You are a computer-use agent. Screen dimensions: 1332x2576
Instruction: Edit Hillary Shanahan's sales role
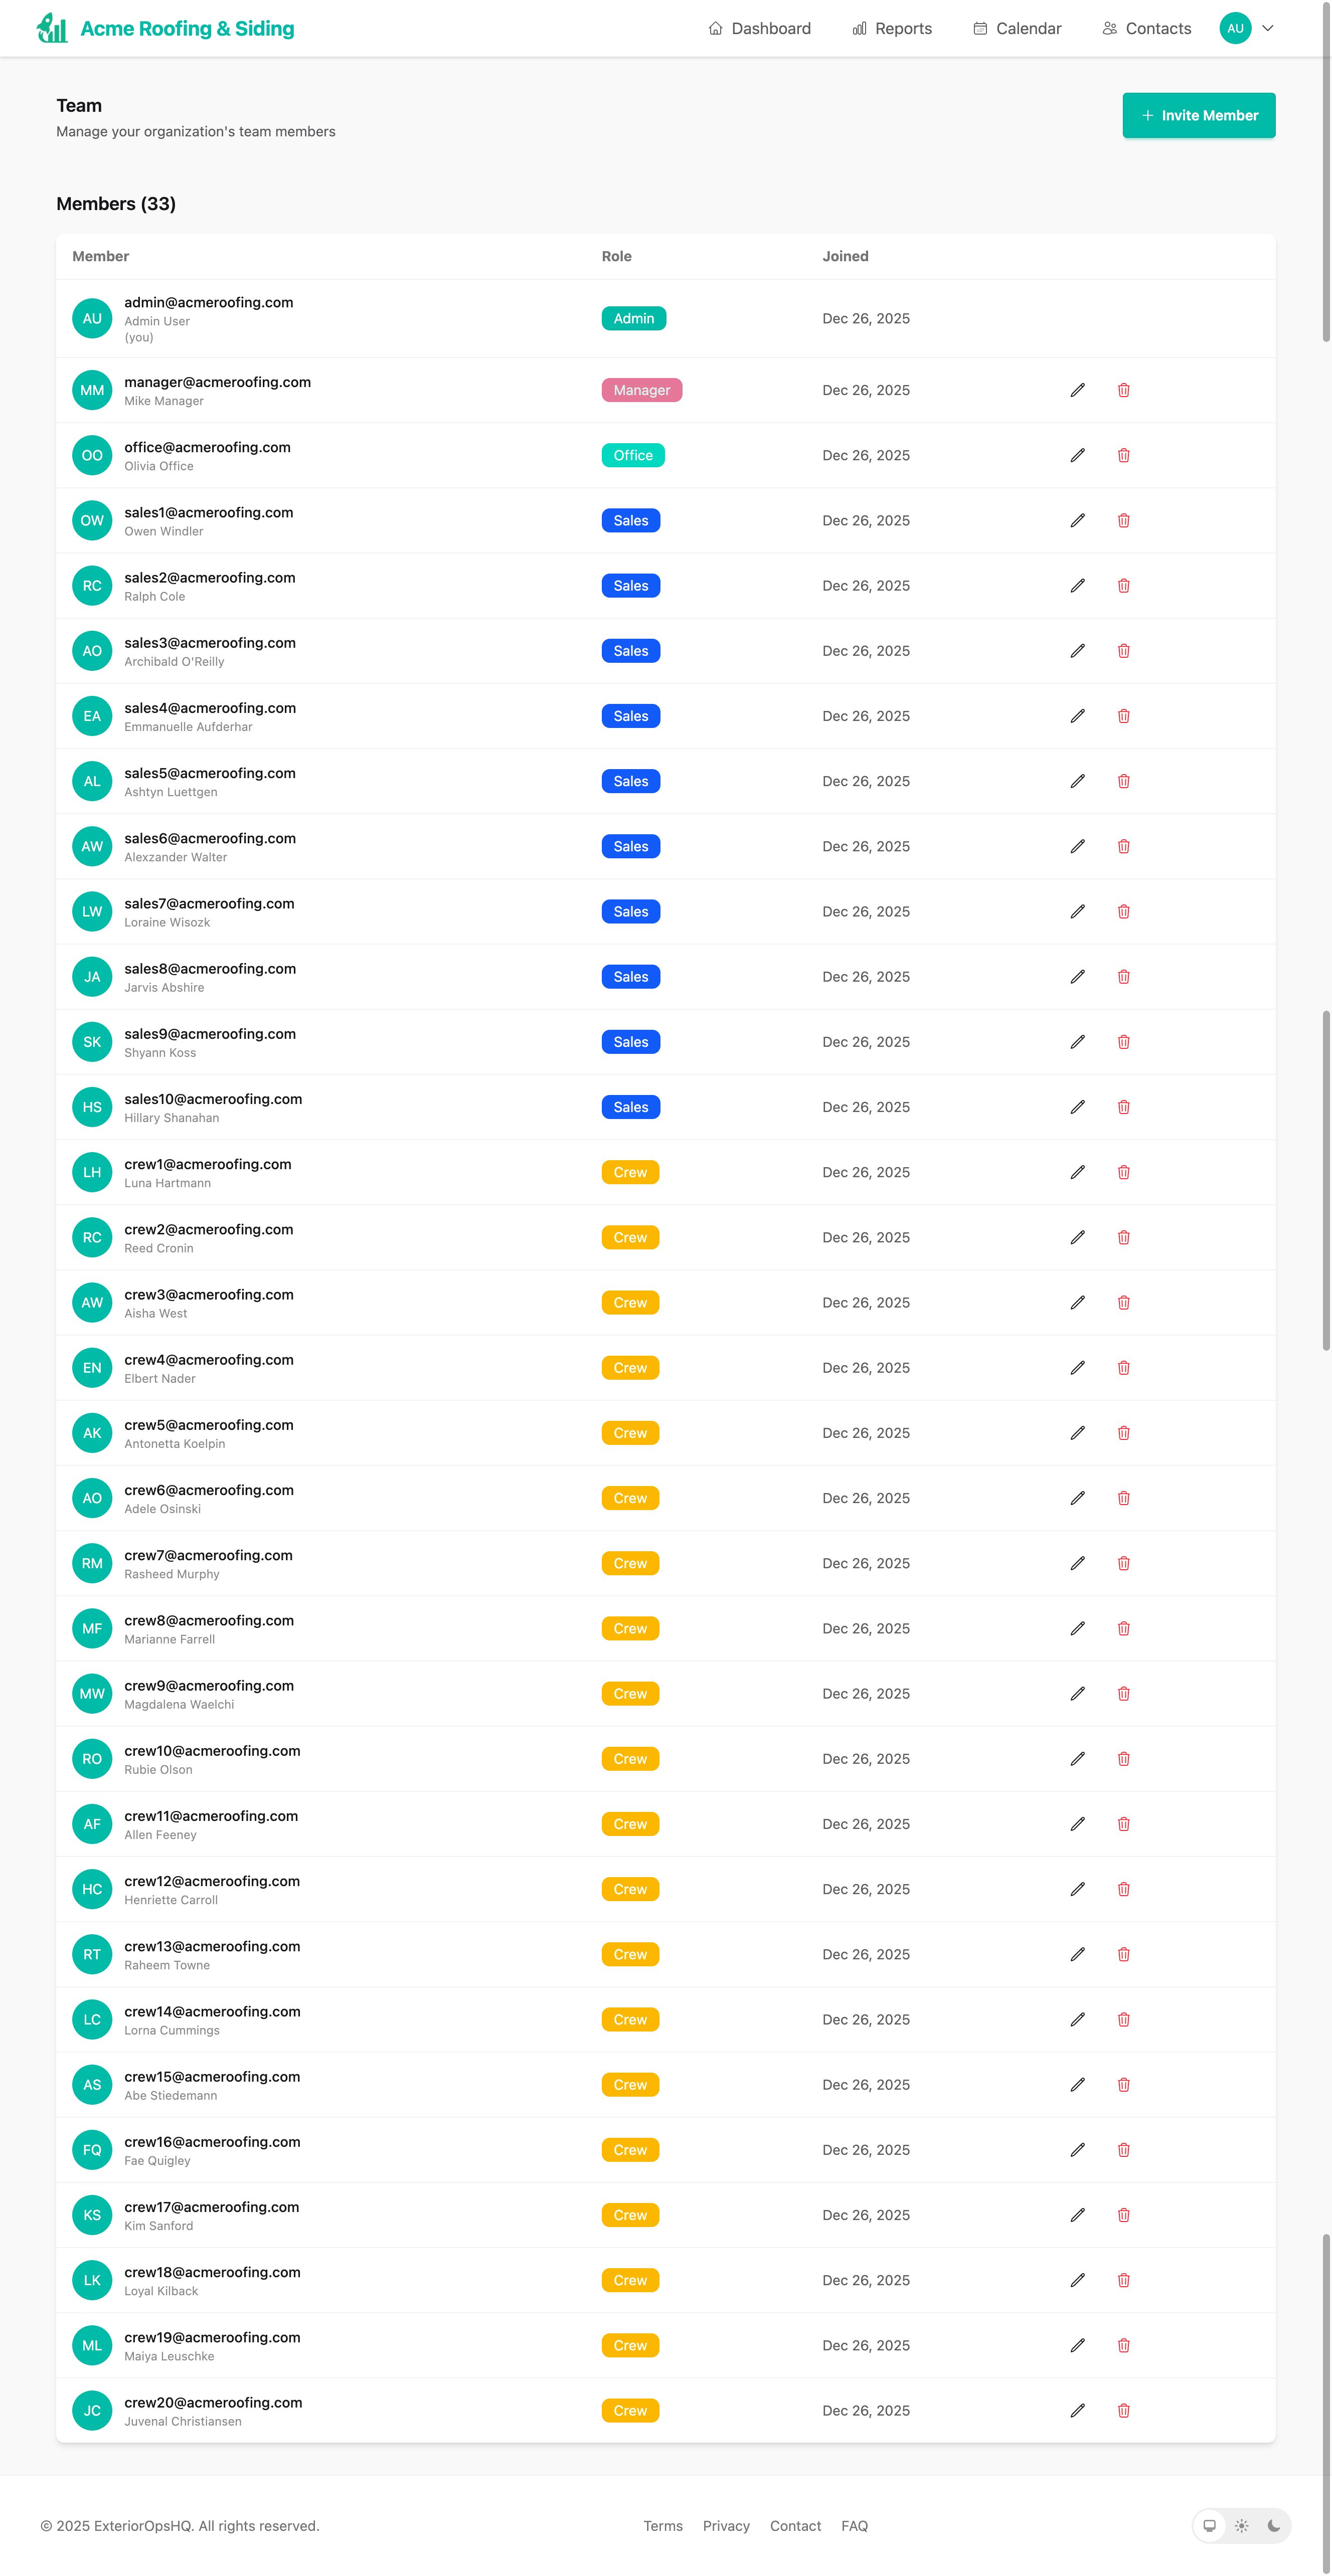(x=1077, y=1107)
